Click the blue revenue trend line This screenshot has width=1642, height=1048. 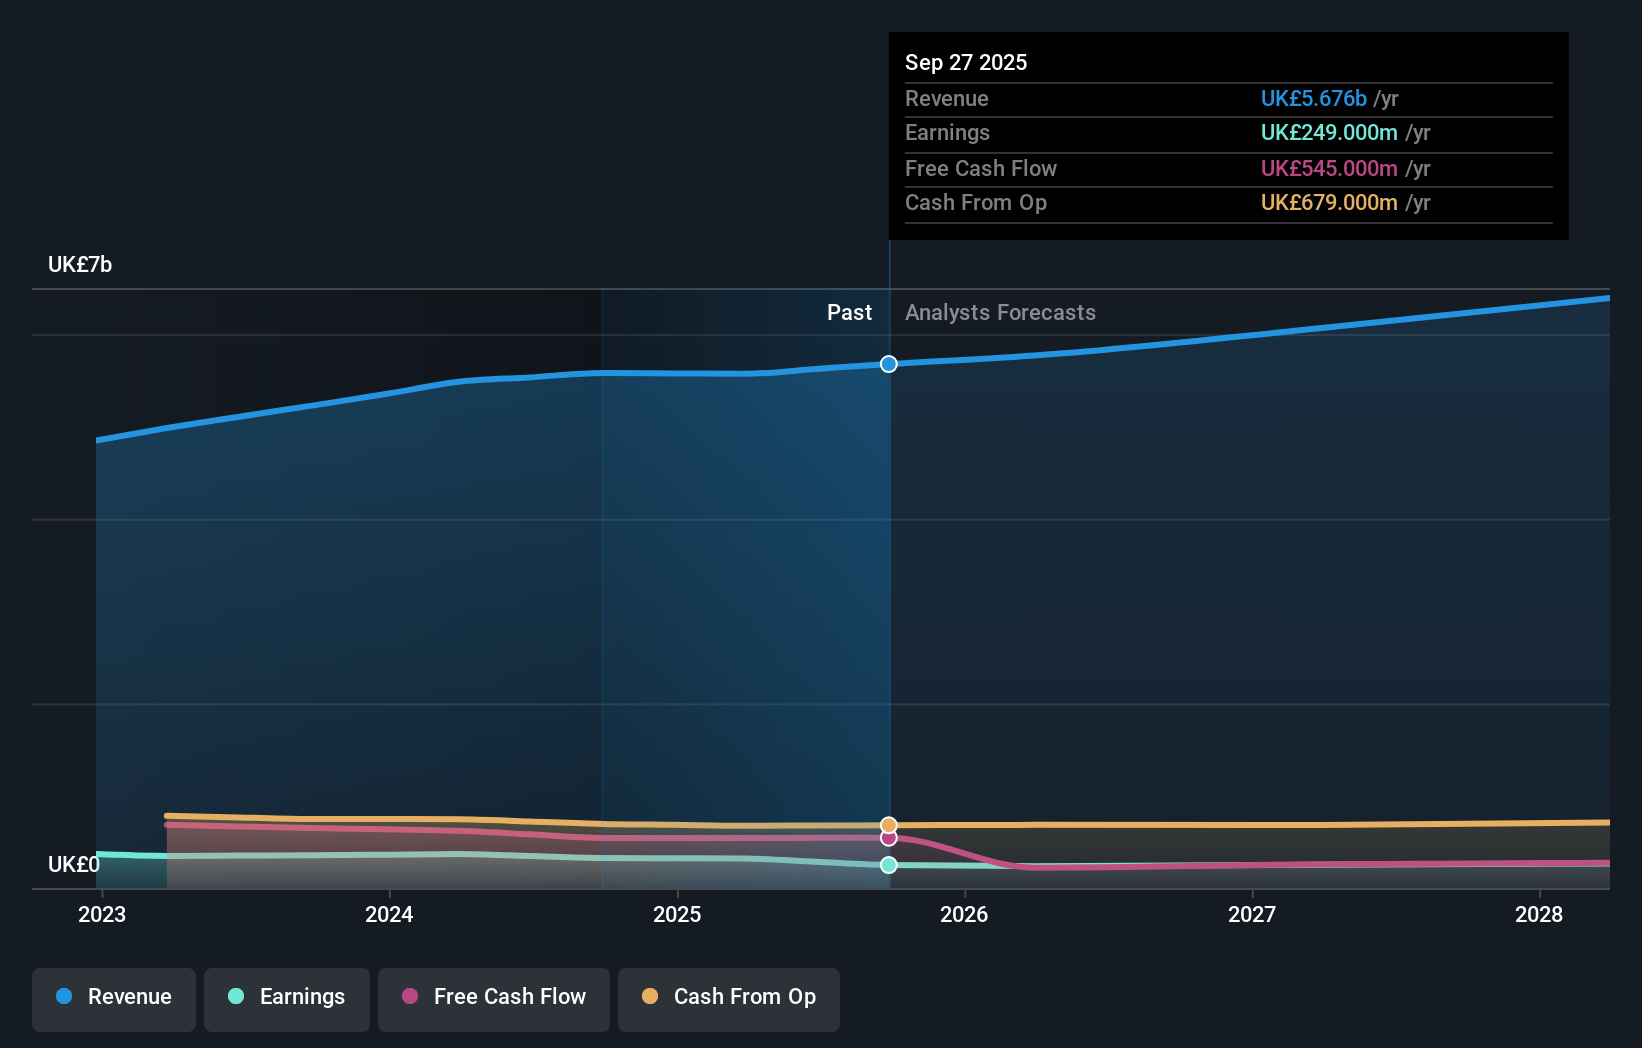click(1200, 340)
